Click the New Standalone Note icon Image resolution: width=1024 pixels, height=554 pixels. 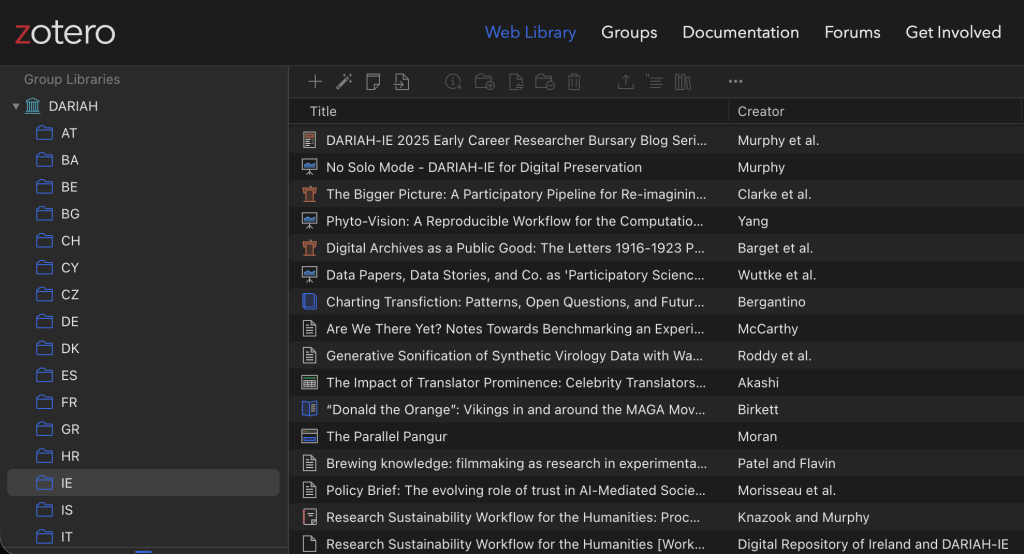click(373, 82)
